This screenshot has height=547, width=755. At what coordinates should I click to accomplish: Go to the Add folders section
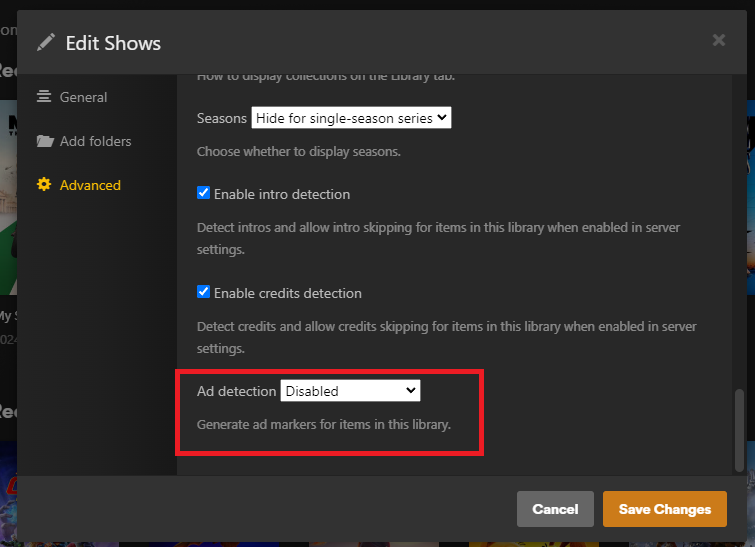pos(95,141)
